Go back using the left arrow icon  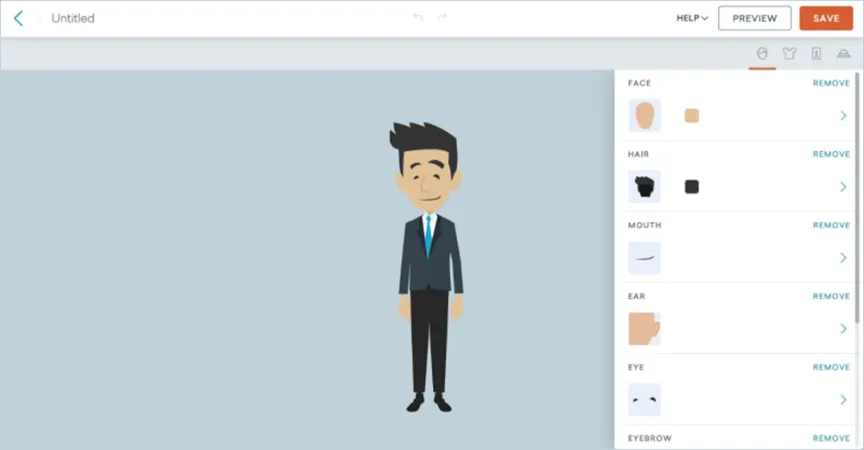19,18
